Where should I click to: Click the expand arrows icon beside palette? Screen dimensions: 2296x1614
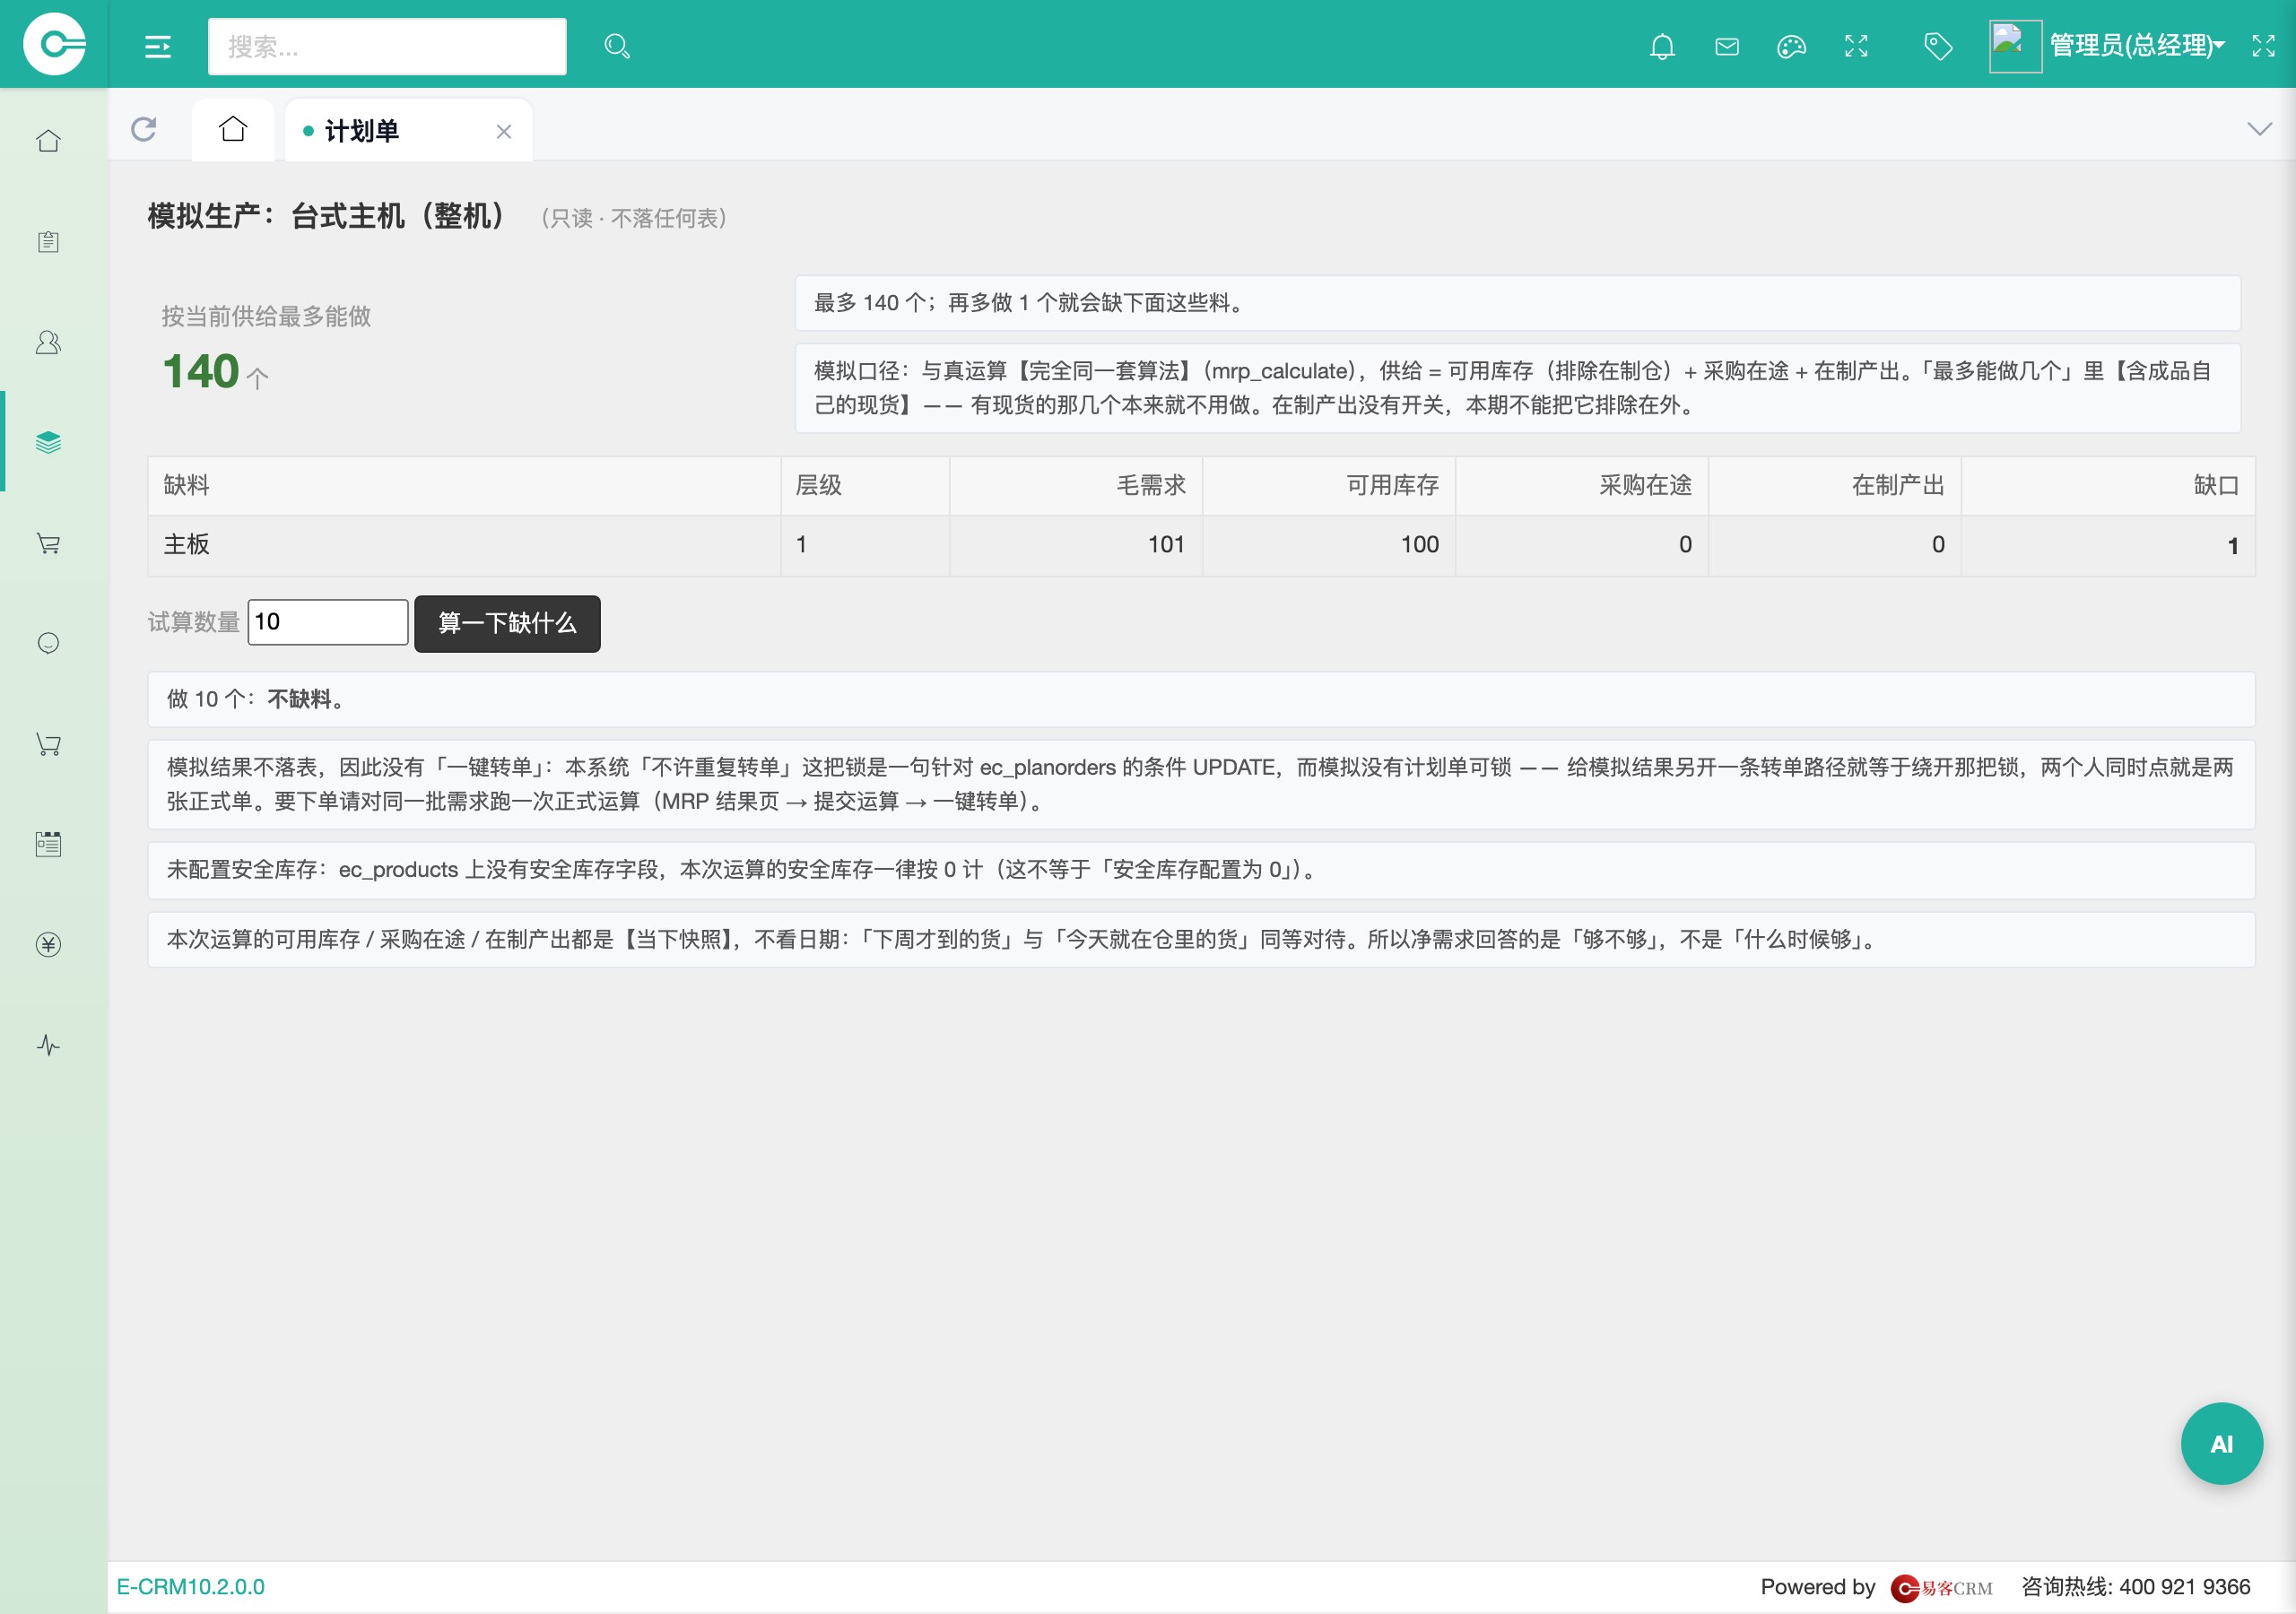[1856, 46]
